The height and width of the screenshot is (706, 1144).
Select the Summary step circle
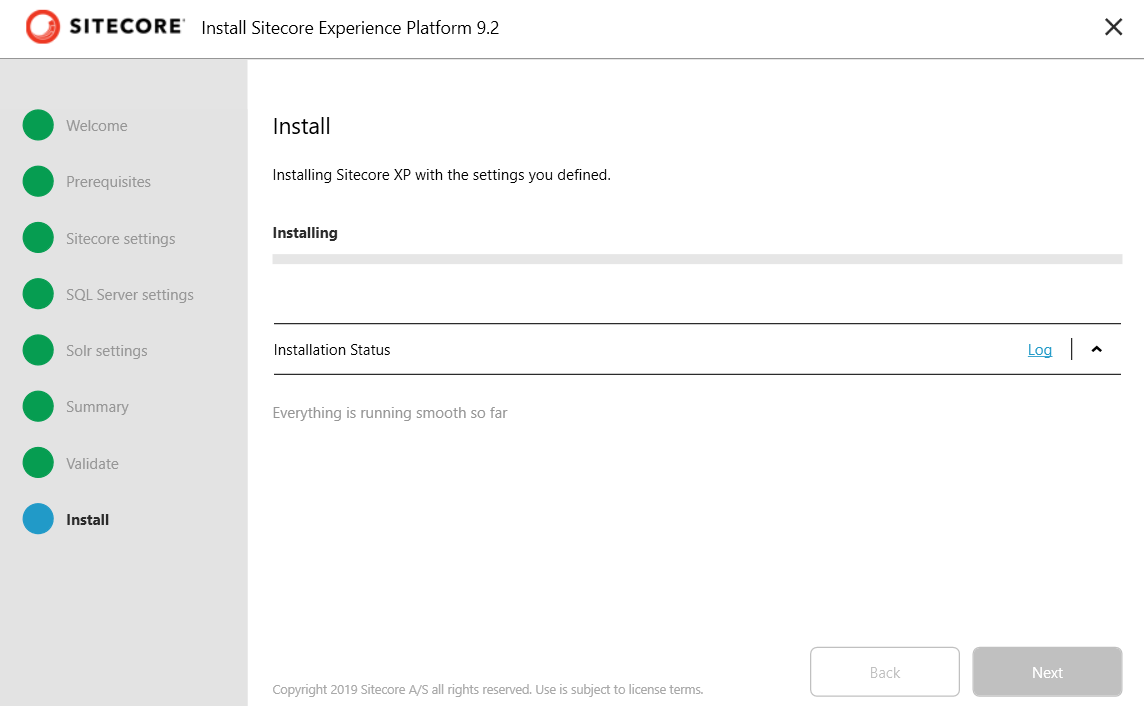38,406
